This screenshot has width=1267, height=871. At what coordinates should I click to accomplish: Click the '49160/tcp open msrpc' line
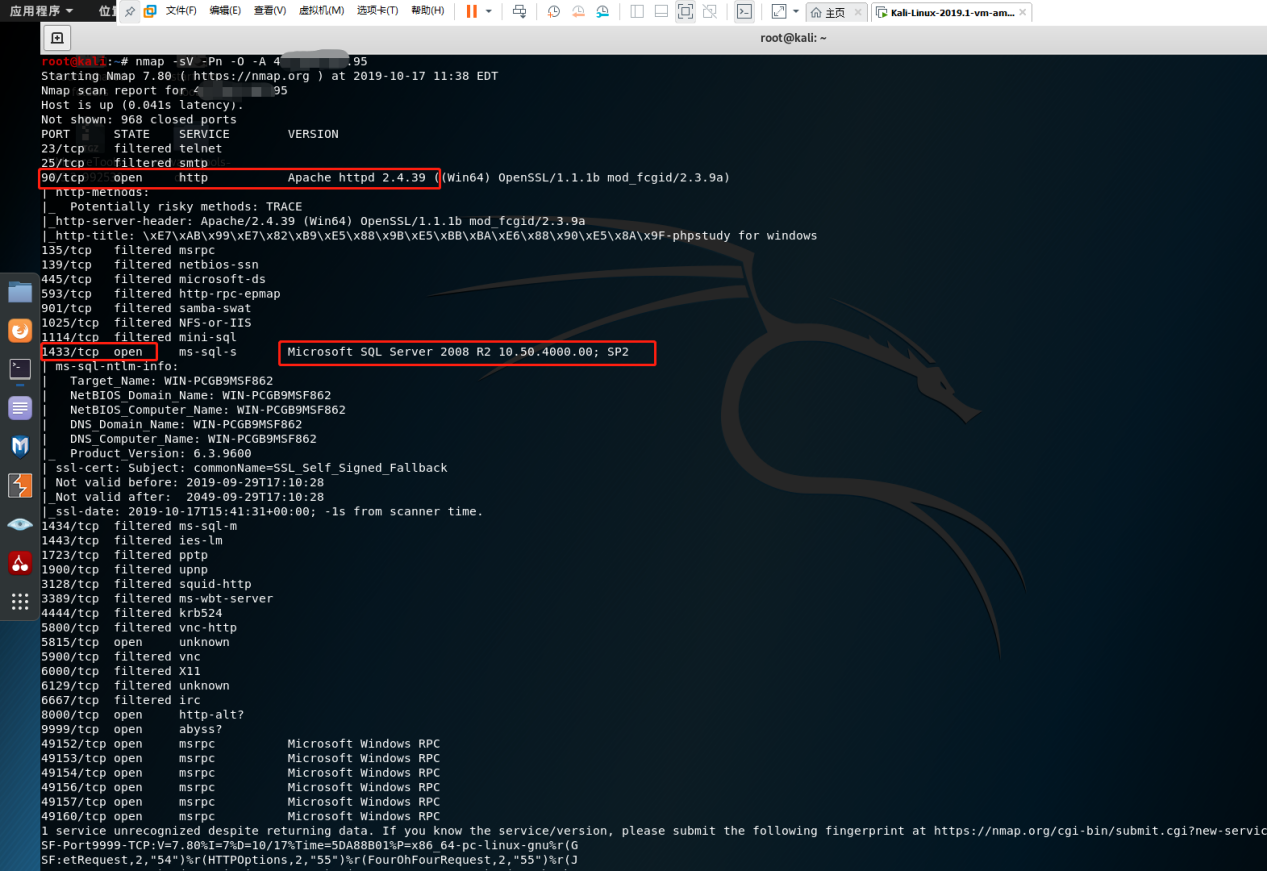click(x=240, y=816)
